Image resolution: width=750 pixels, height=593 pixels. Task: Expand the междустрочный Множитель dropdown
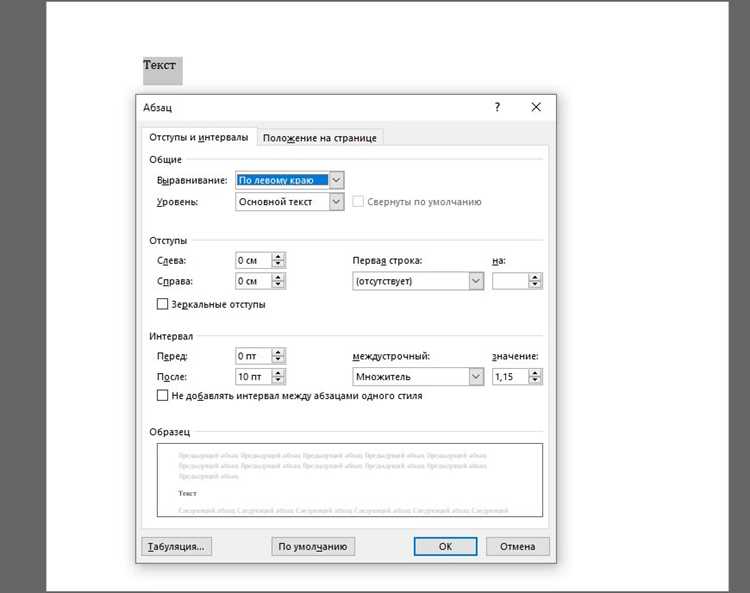coord(476,377)
